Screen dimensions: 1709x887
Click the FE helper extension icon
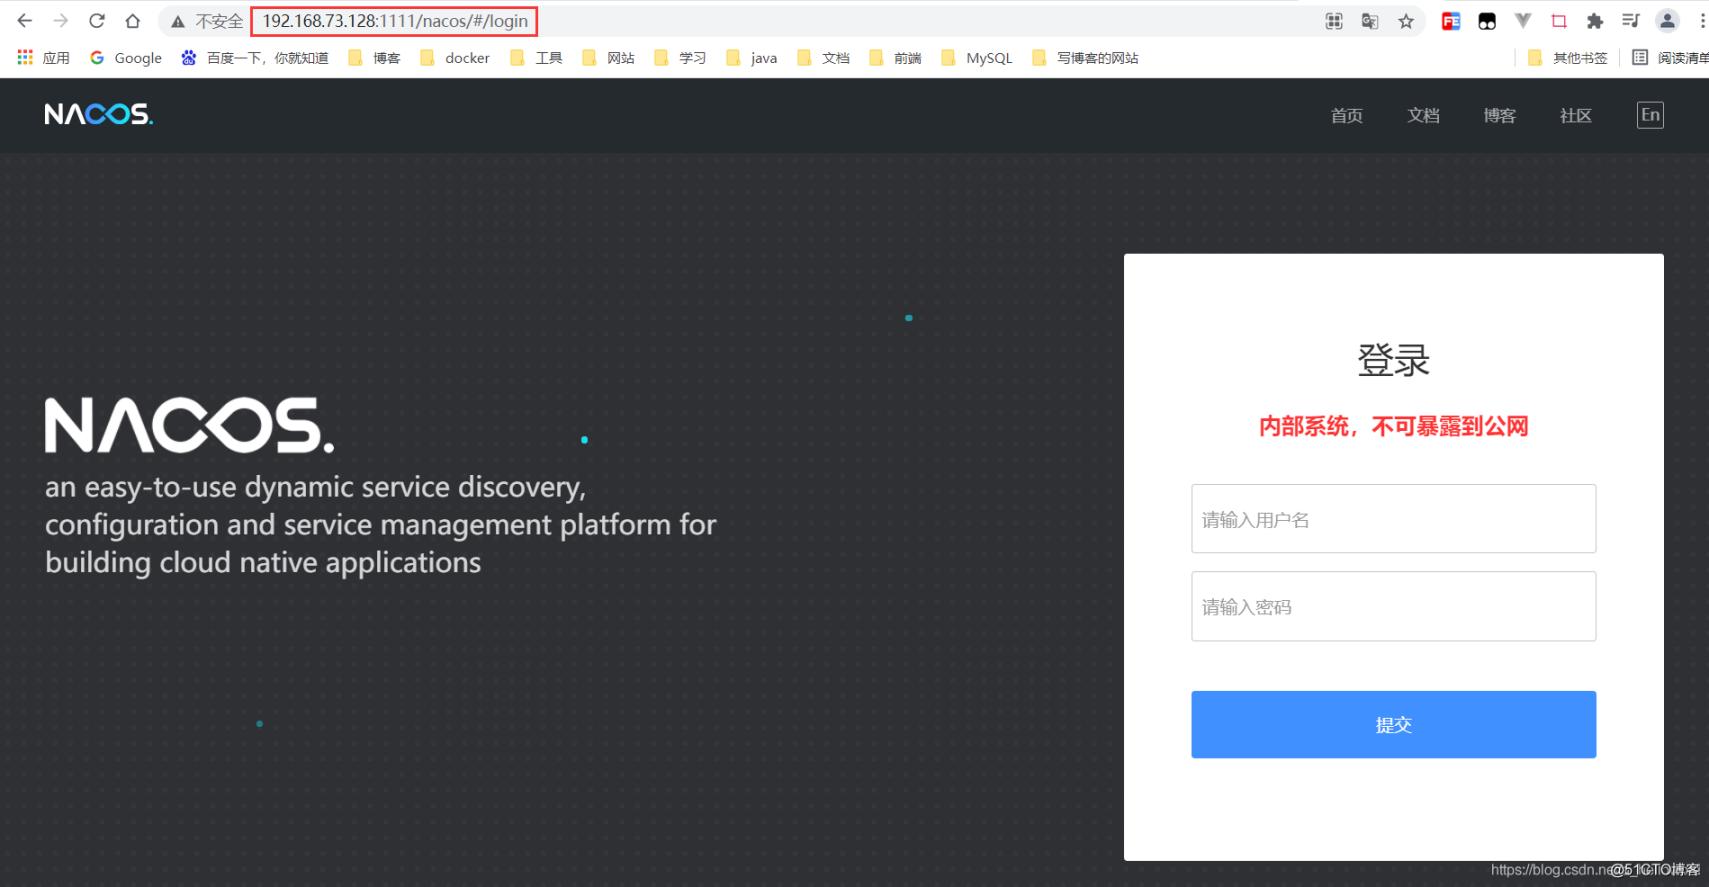[x=1450, y=21]
